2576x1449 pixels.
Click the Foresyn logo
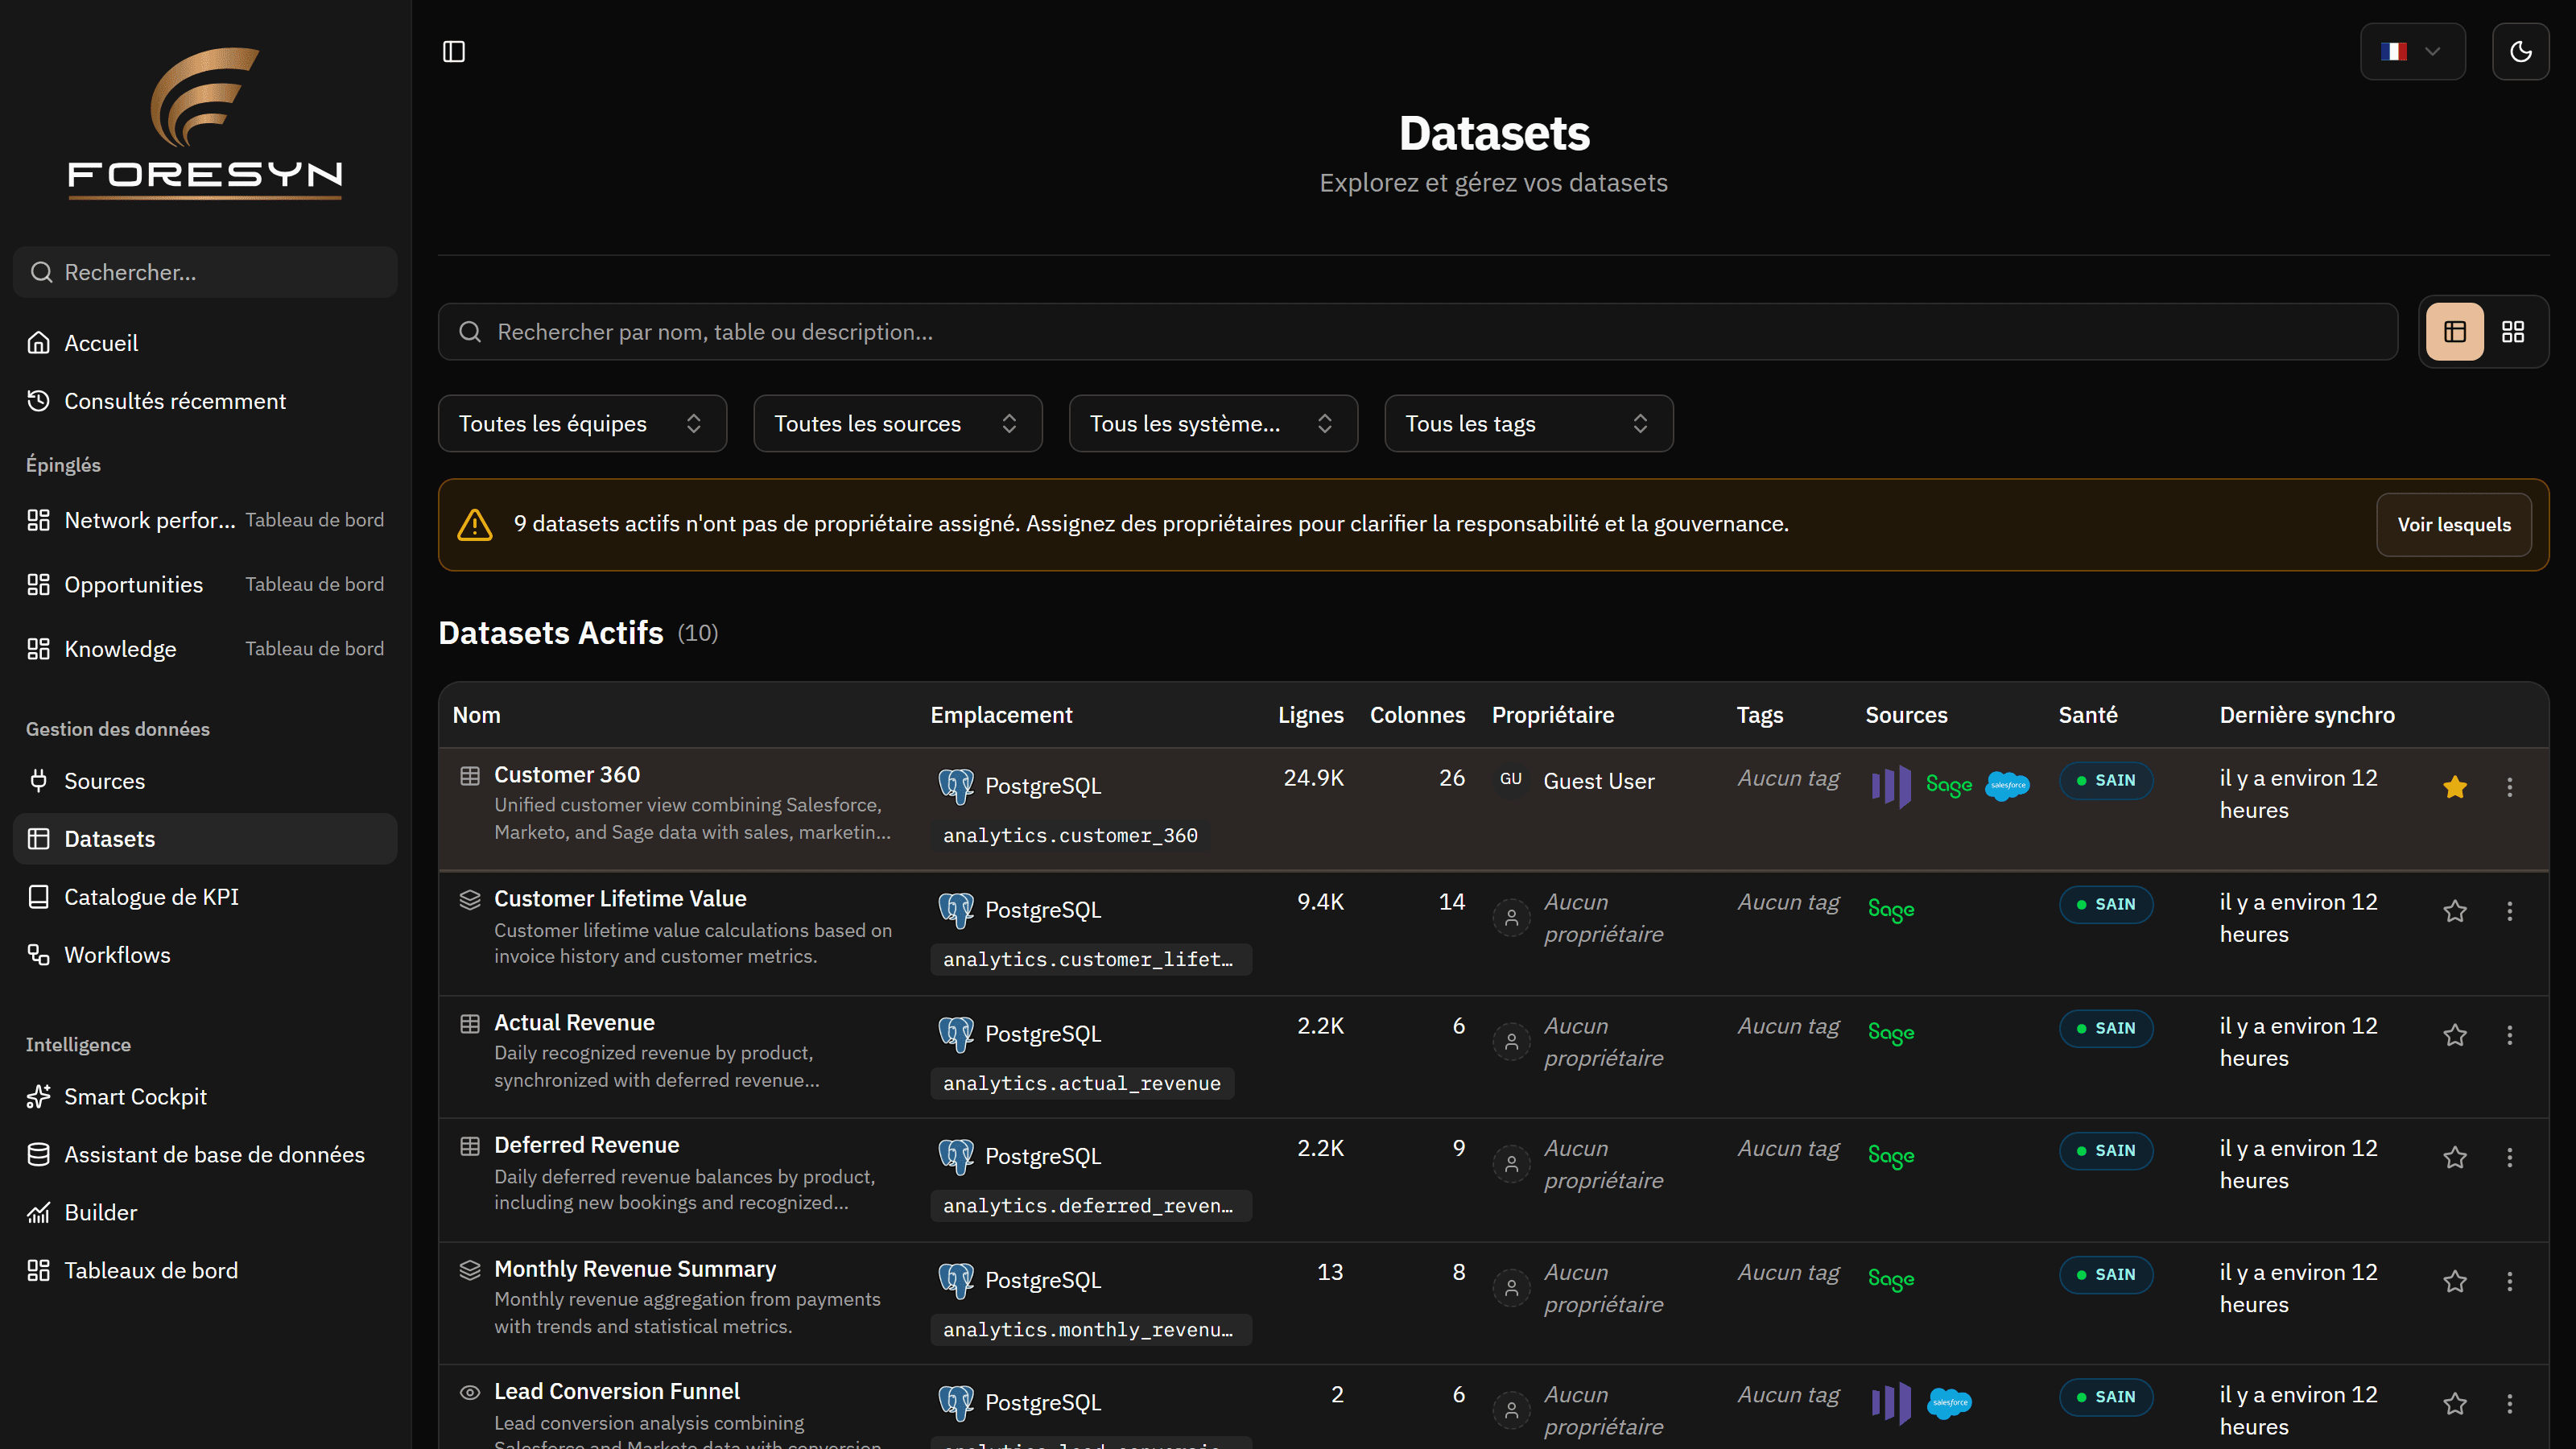(x=205, y=122)
